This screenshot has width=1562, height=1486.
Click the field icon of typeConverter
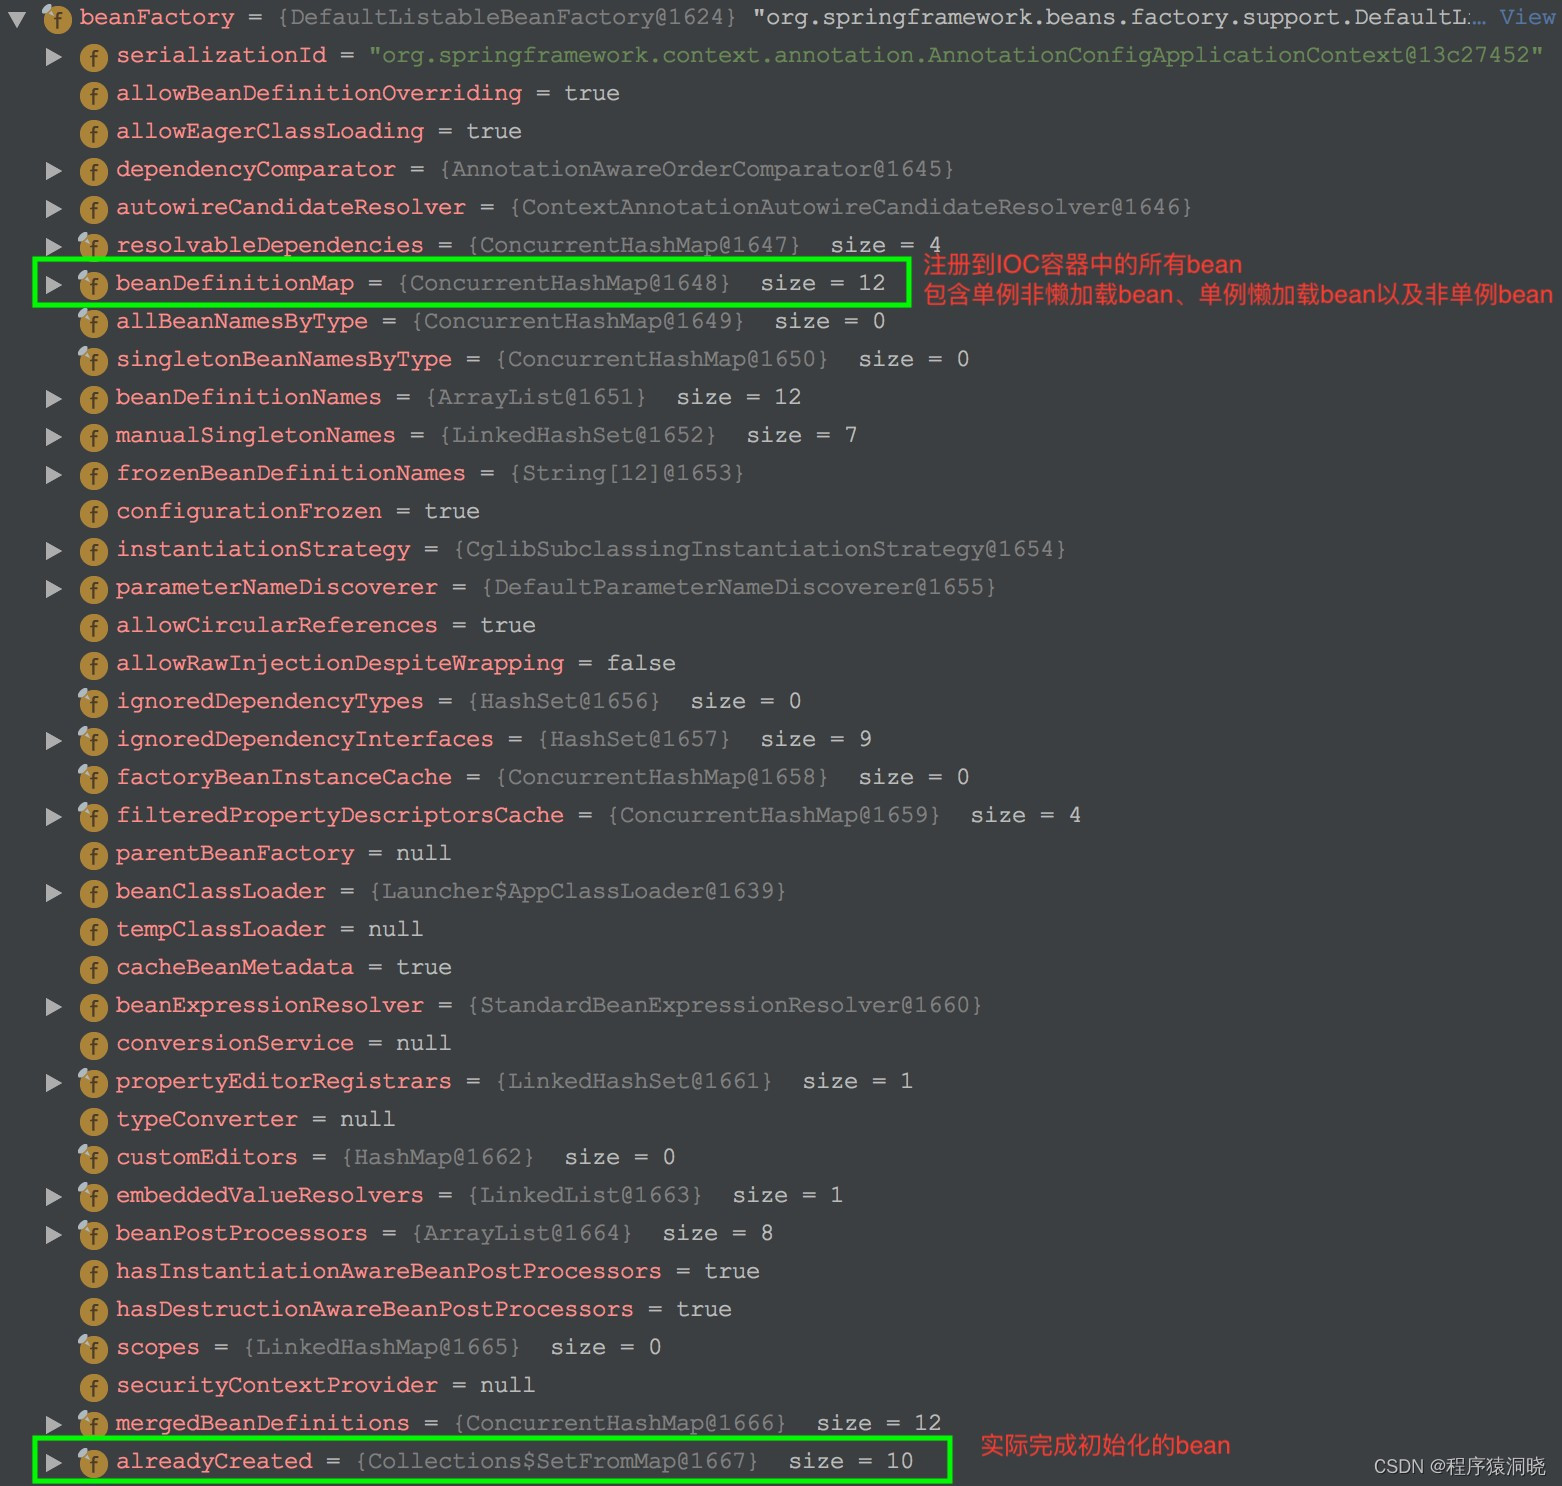93,1121
